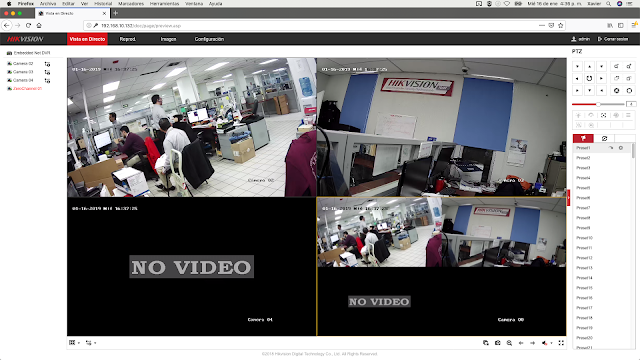Select the bottom-left NO VIDEO camera window

(x=191, y=267)
